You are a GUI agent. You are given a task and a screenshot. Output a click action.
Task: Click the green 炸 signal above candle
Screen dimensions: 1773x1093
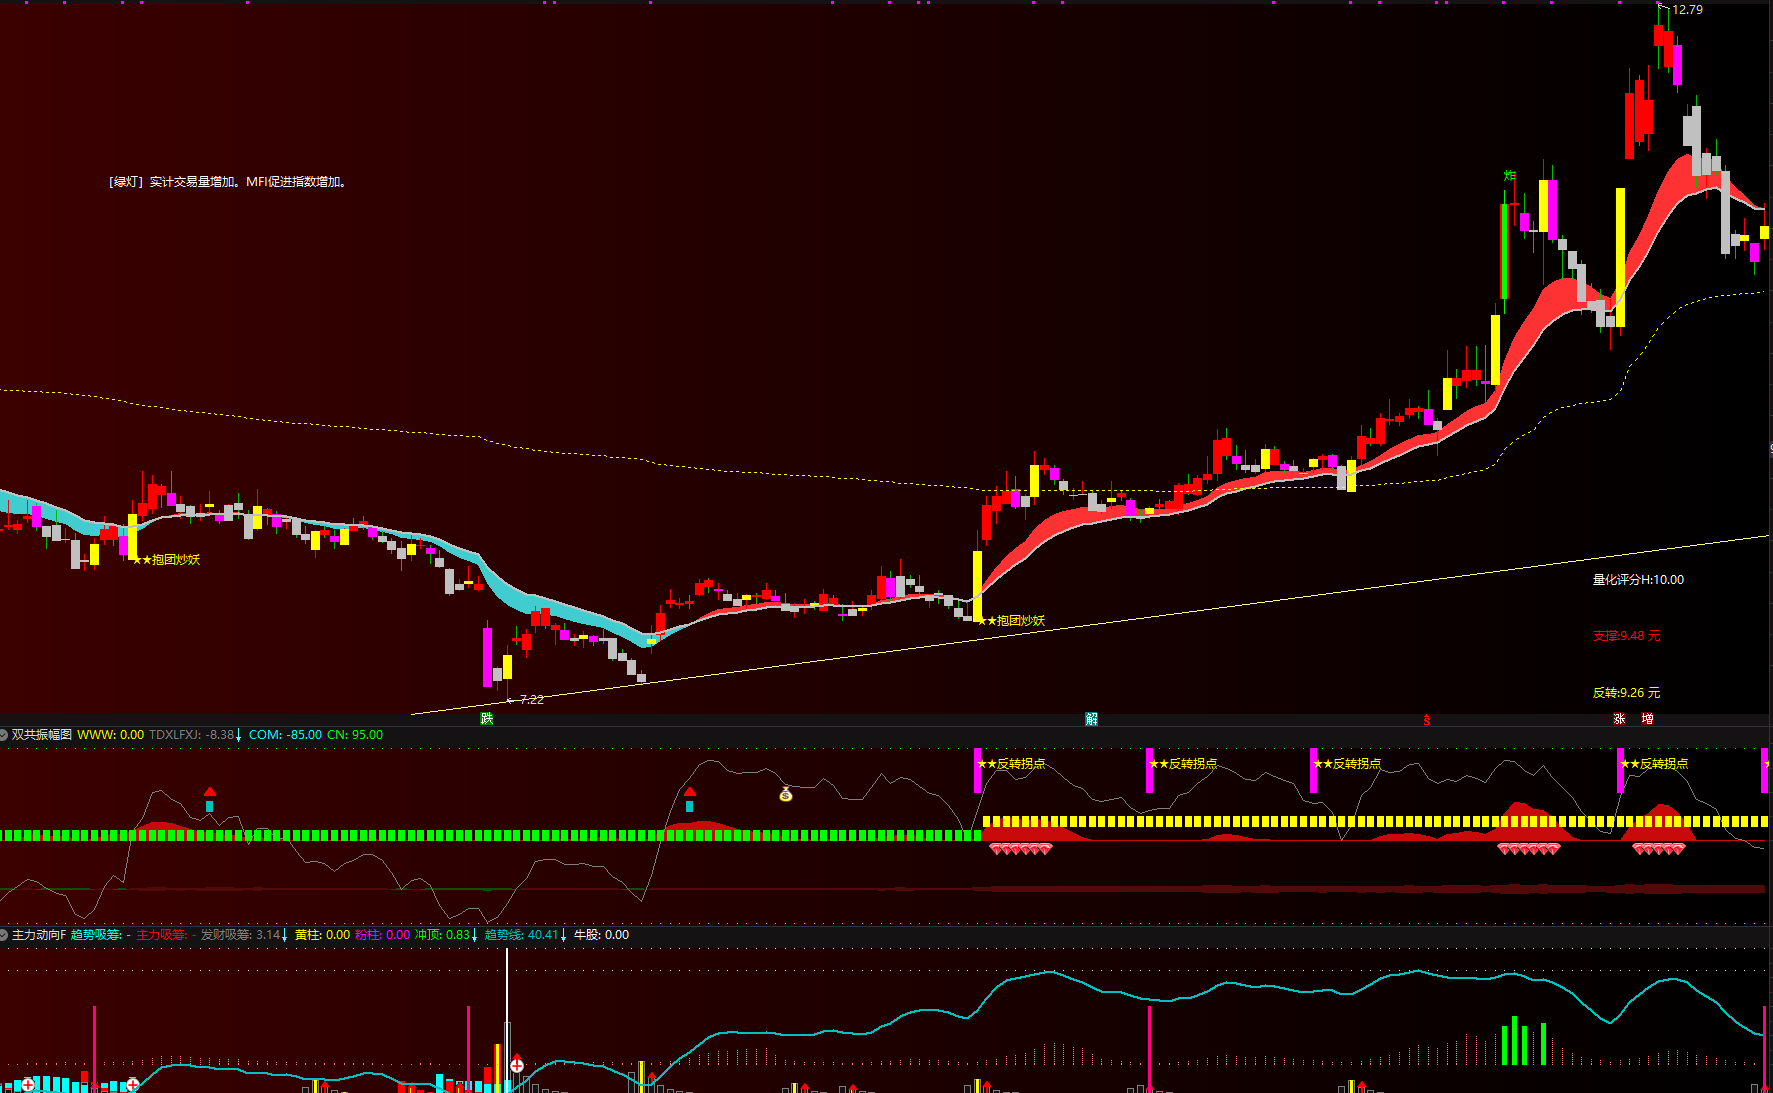click(x=1510, y=176)
